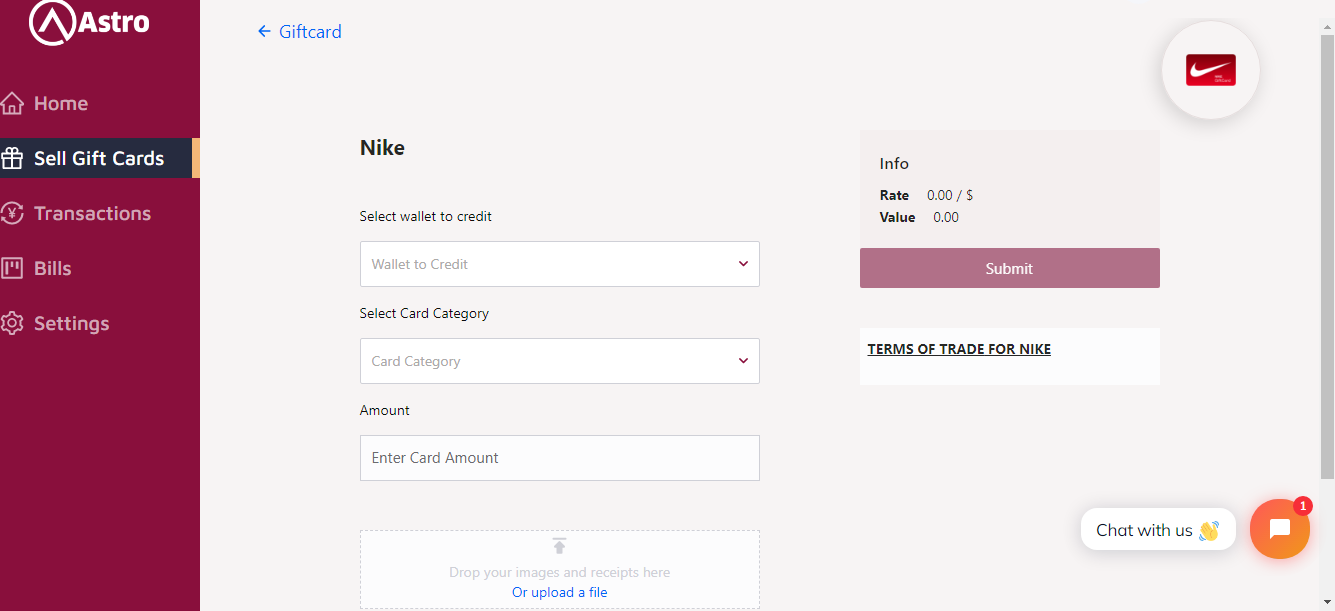The height and width of the screenshot is (611, 1335).
Task: Click the Nike gift card thumbnail
Action: point(1210,70)
